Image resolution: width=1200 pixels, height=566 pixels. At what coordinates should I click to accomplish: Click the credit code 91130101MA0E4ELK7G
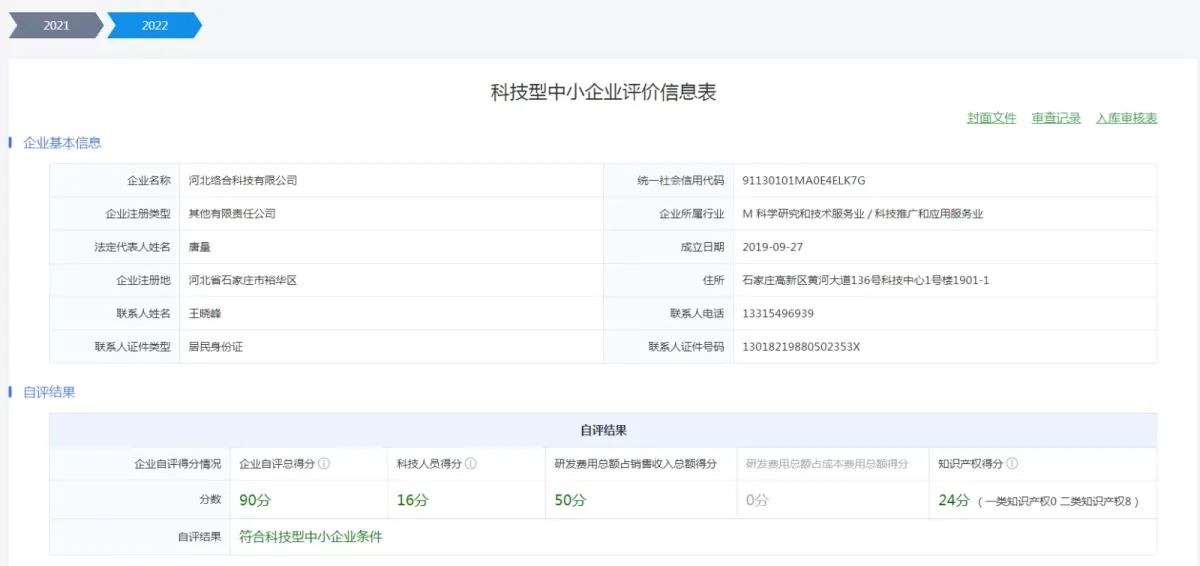click(803, 181)
